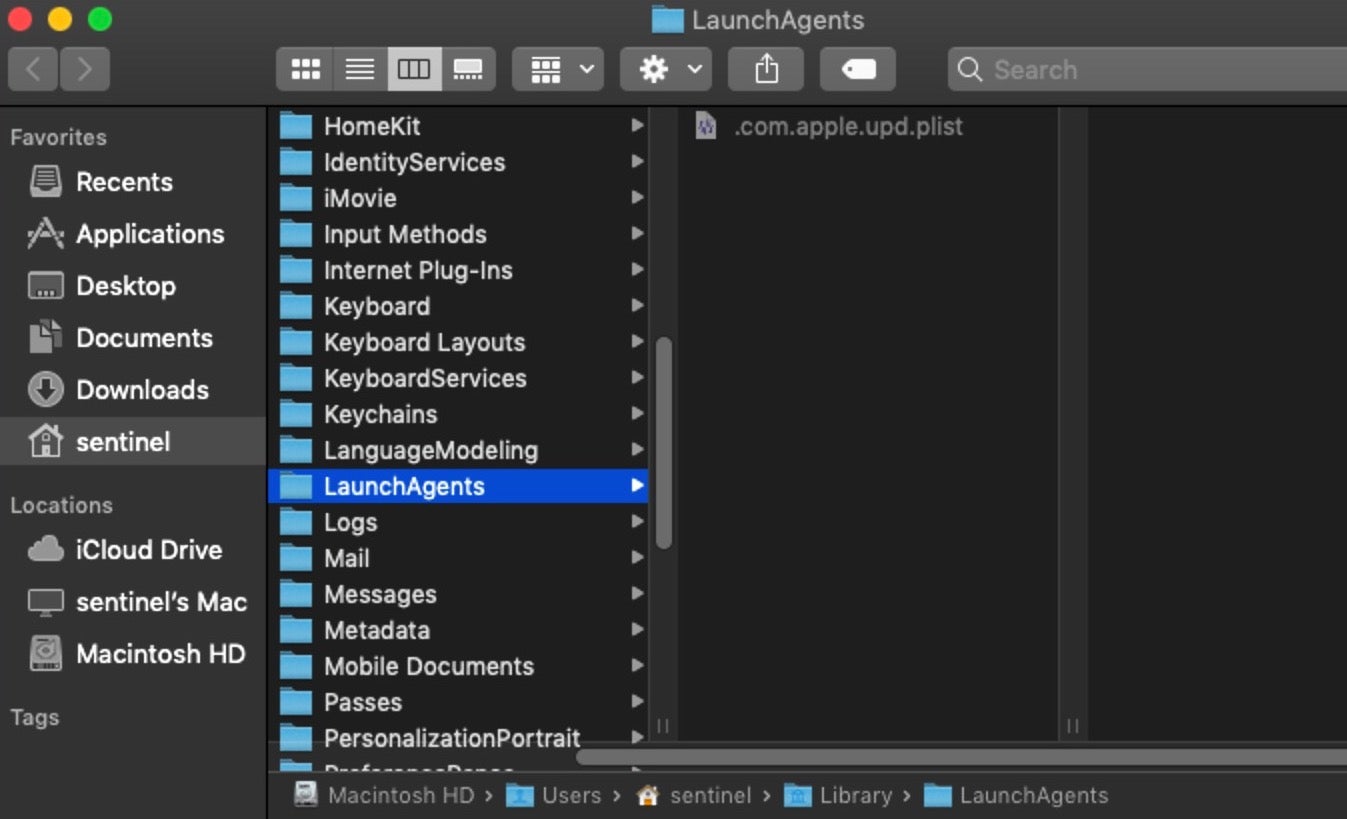Viewport: 1347px width, 819px height.
Task: Switch to icon view in toolbar
Action: click(305, 70)
